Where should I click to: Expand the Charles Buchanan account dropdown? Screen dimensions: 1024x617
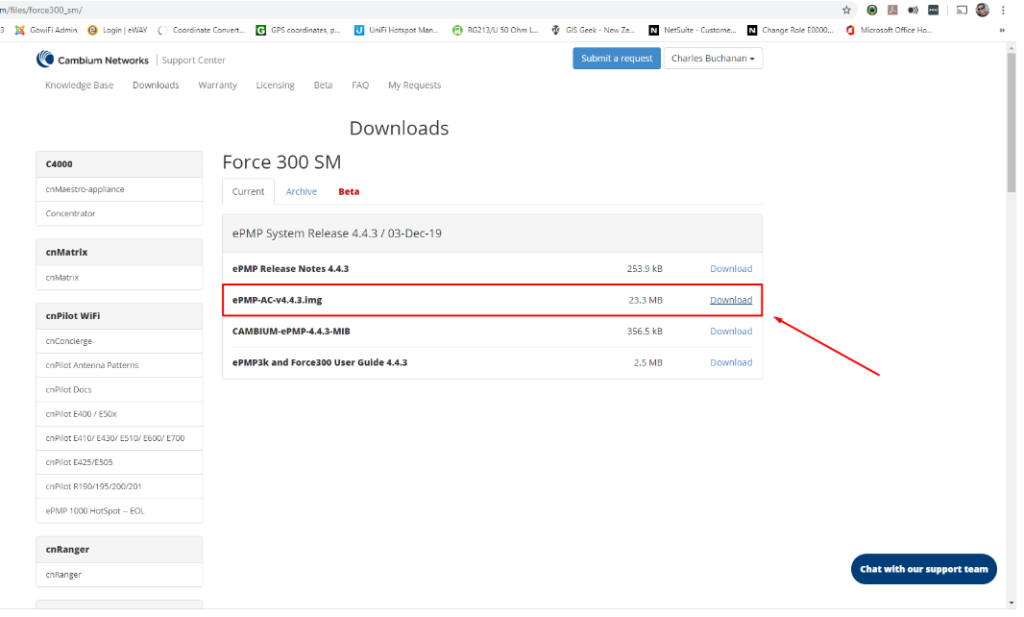point(713,59)
